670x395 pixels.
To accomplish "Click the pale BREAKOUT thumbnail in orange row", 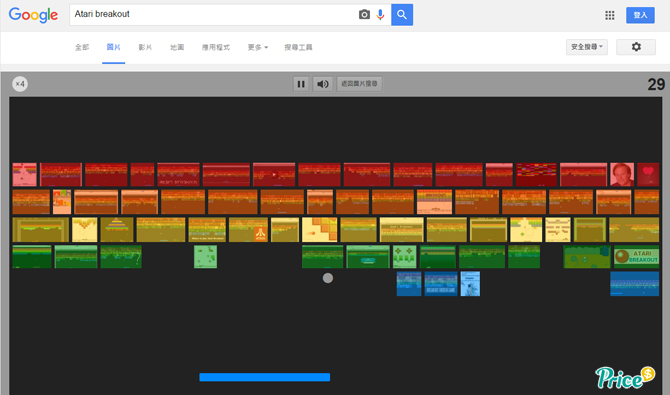I will point(434,202).
